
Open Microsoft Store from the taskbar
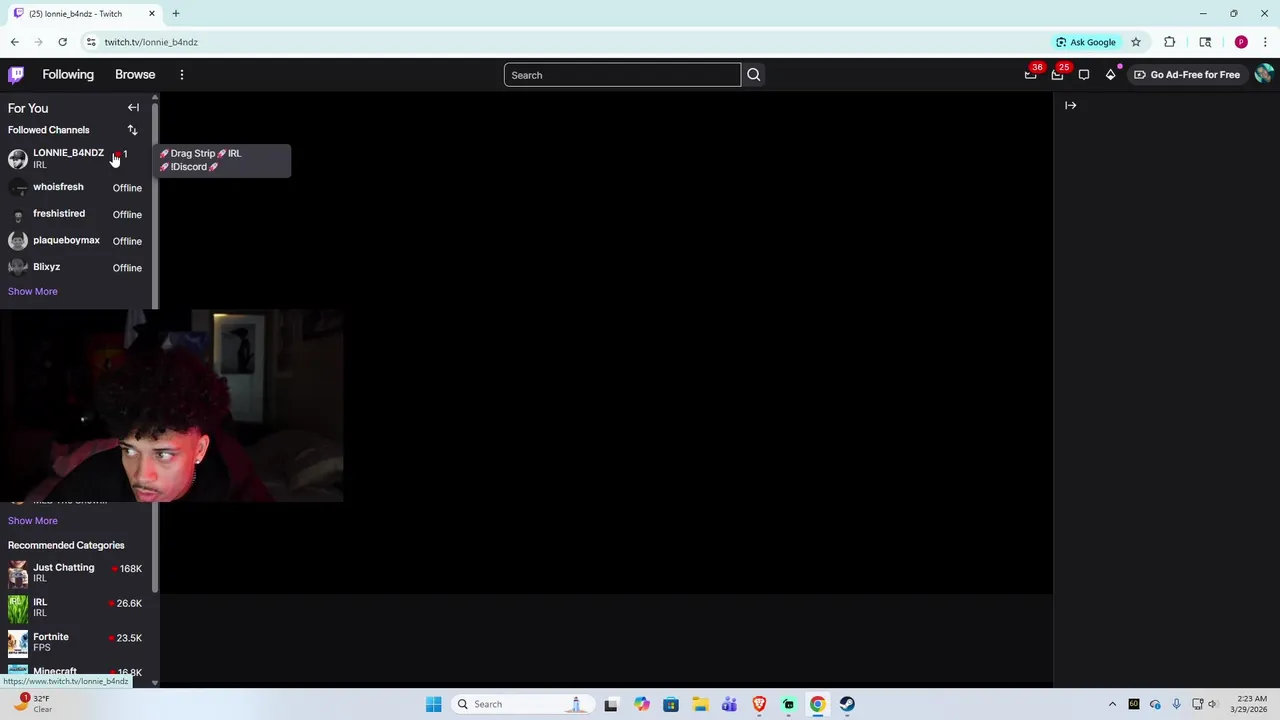[671, 704]
